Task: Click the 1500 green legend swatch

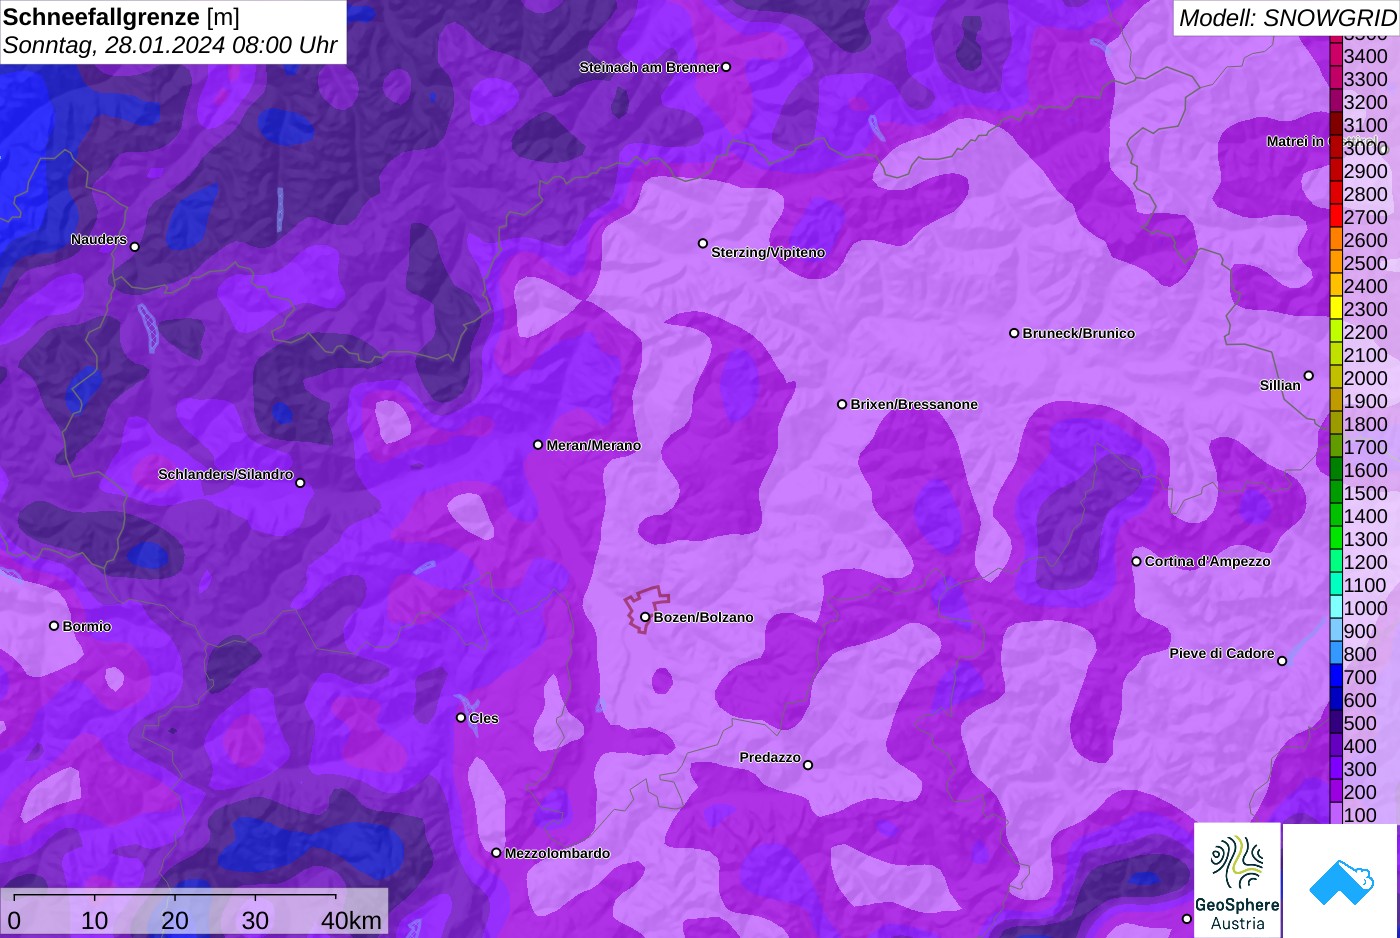Action: (1335, 493)
